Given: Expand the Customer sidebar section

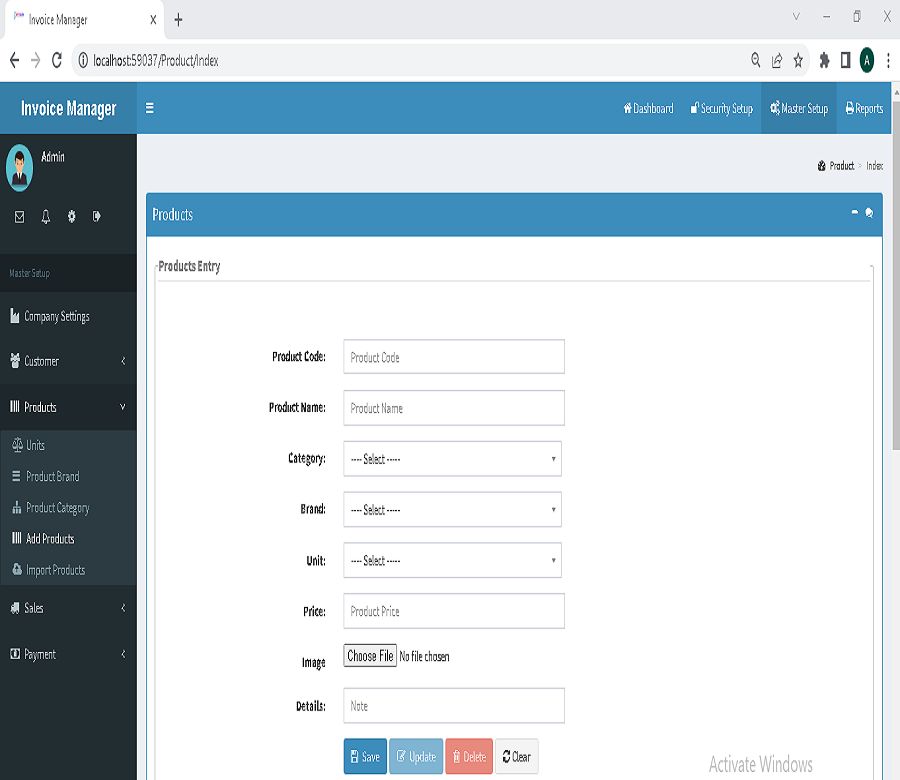Looking at the screenshot, I should click(68, 361).
